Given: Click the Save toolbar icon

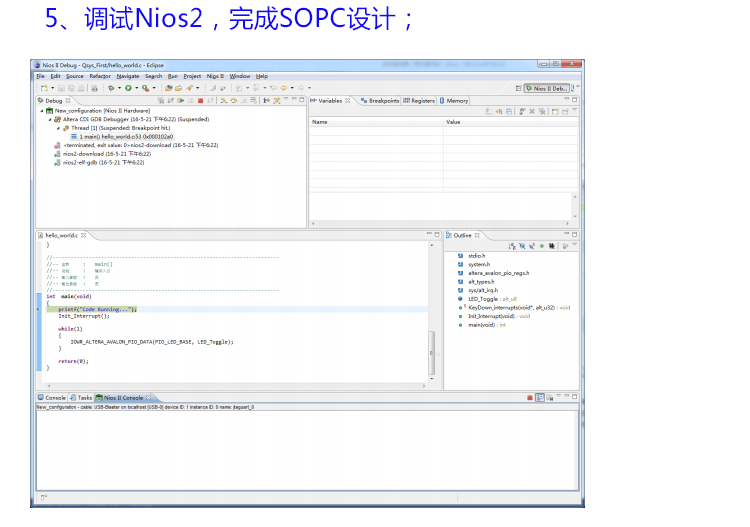Looking at the screenshot, I should [61, 88].
